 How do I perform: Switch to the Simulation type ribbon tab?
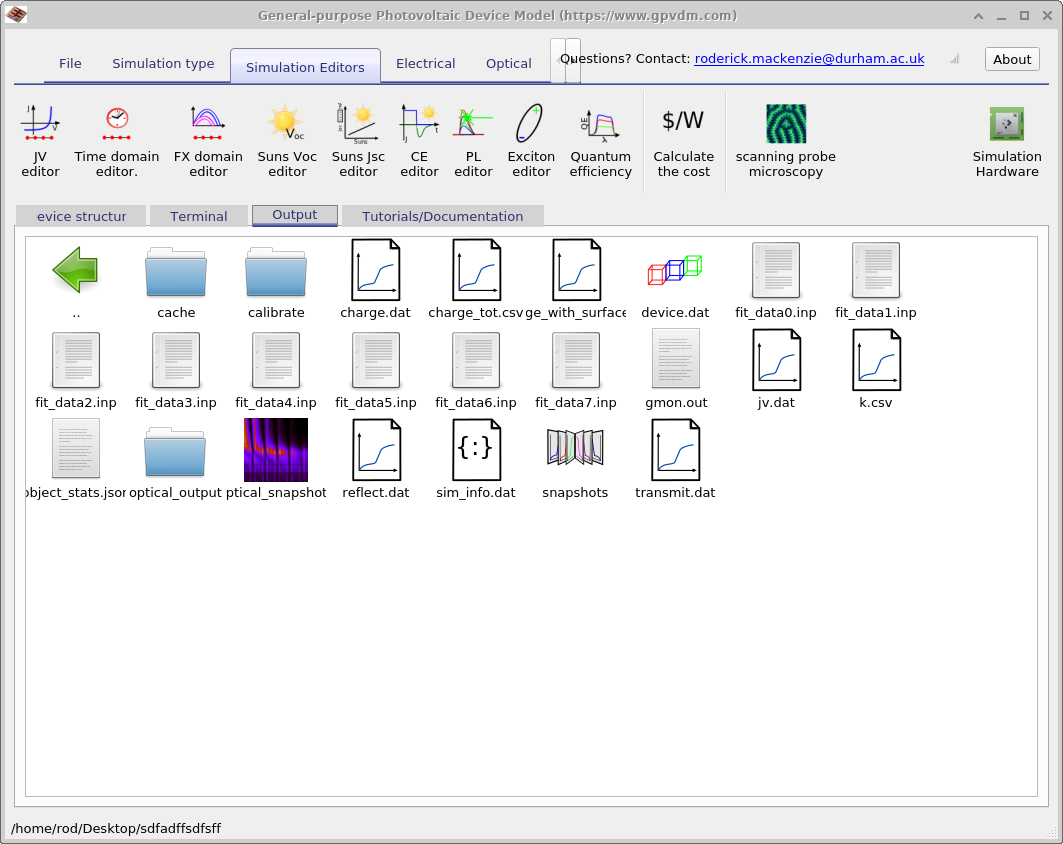163,63
